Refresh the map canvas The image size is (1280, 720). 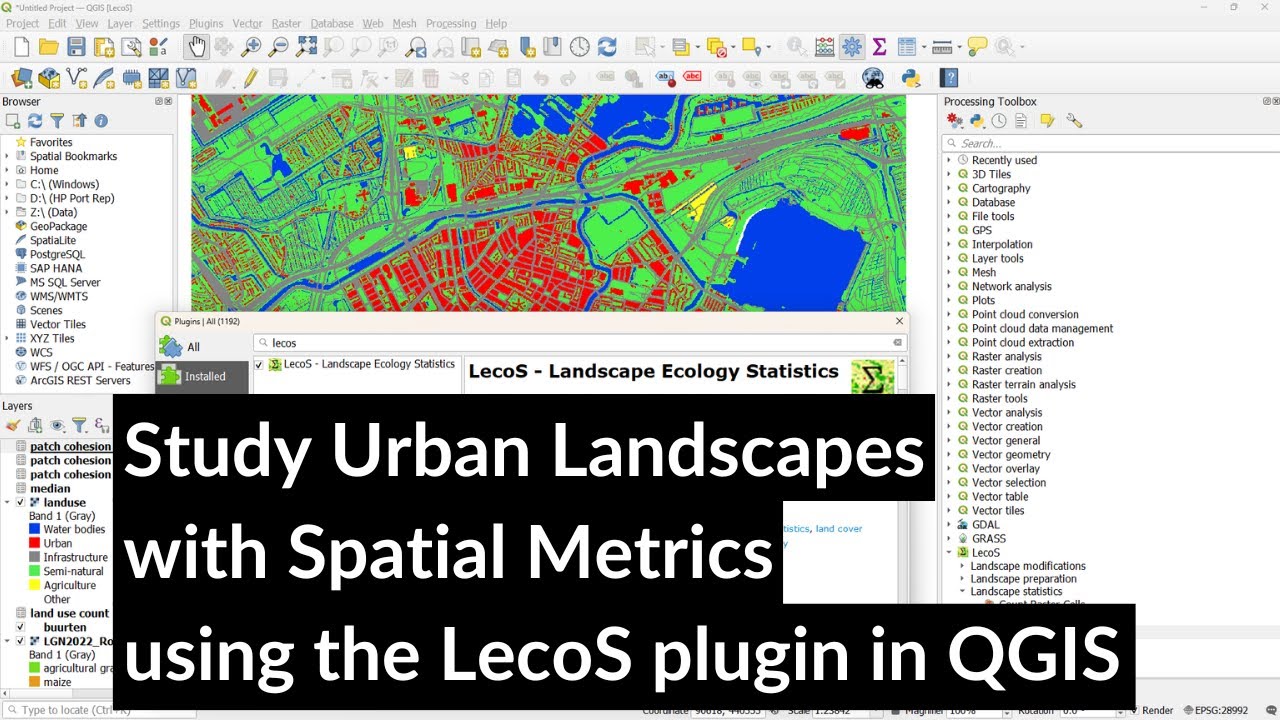click(607, 46)
